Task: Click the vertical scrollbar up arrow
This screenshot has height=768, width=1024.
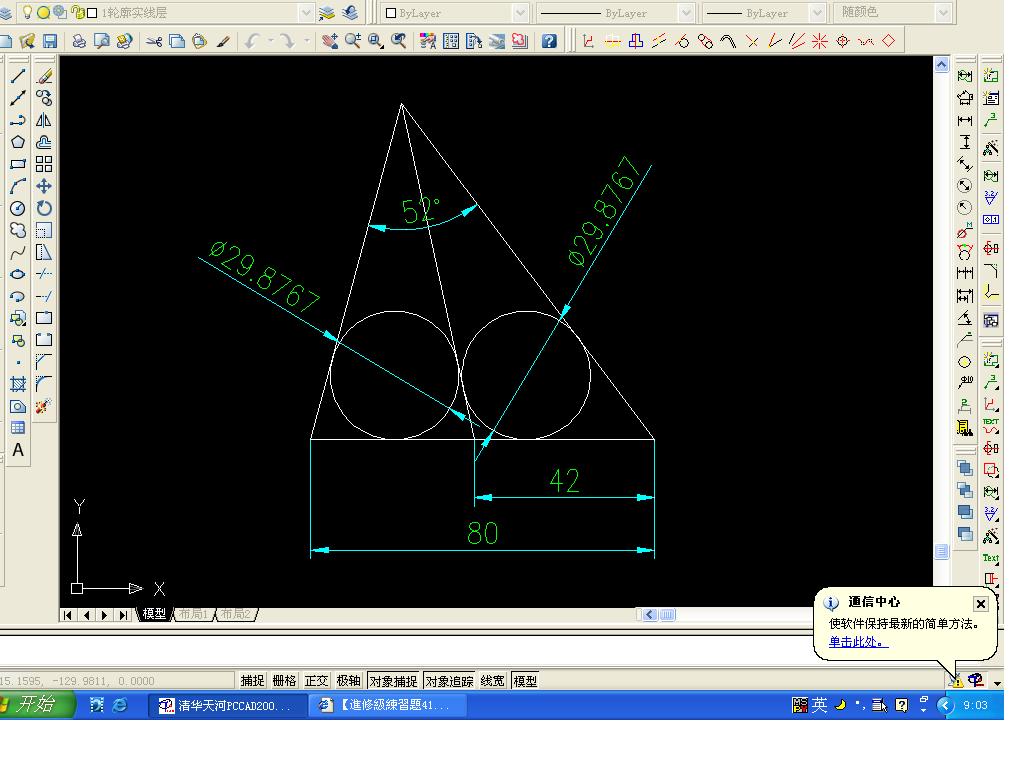Action: click(941, 64)
